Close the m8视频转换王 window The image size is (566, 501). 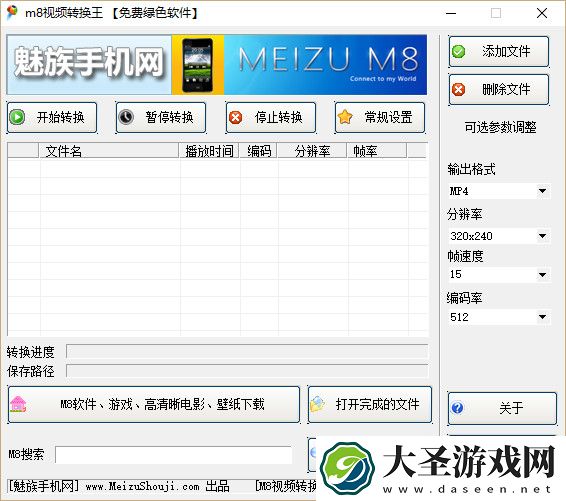542,13
